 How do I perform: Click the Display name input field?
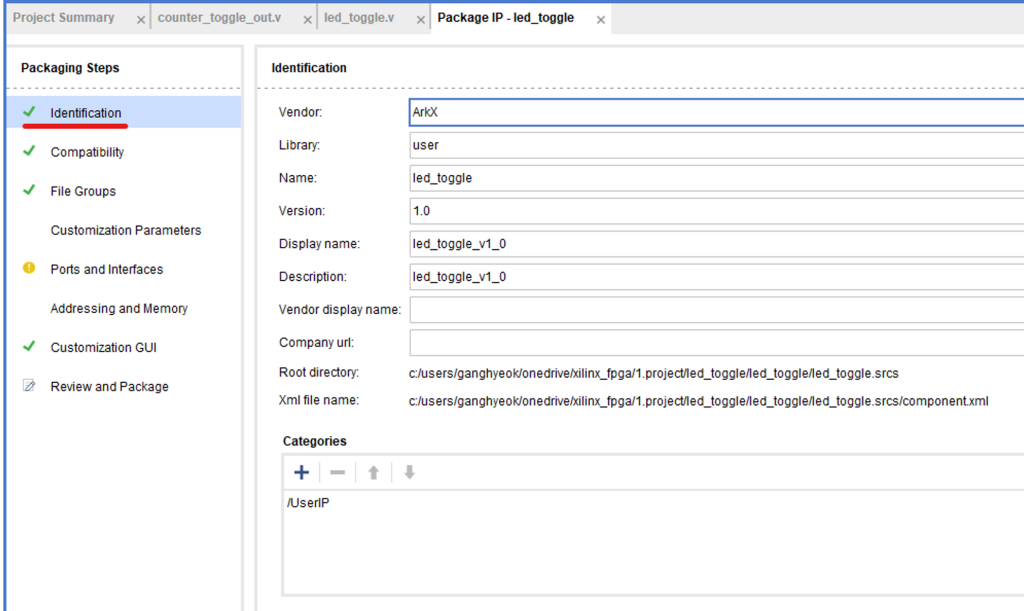pos(716,243)
